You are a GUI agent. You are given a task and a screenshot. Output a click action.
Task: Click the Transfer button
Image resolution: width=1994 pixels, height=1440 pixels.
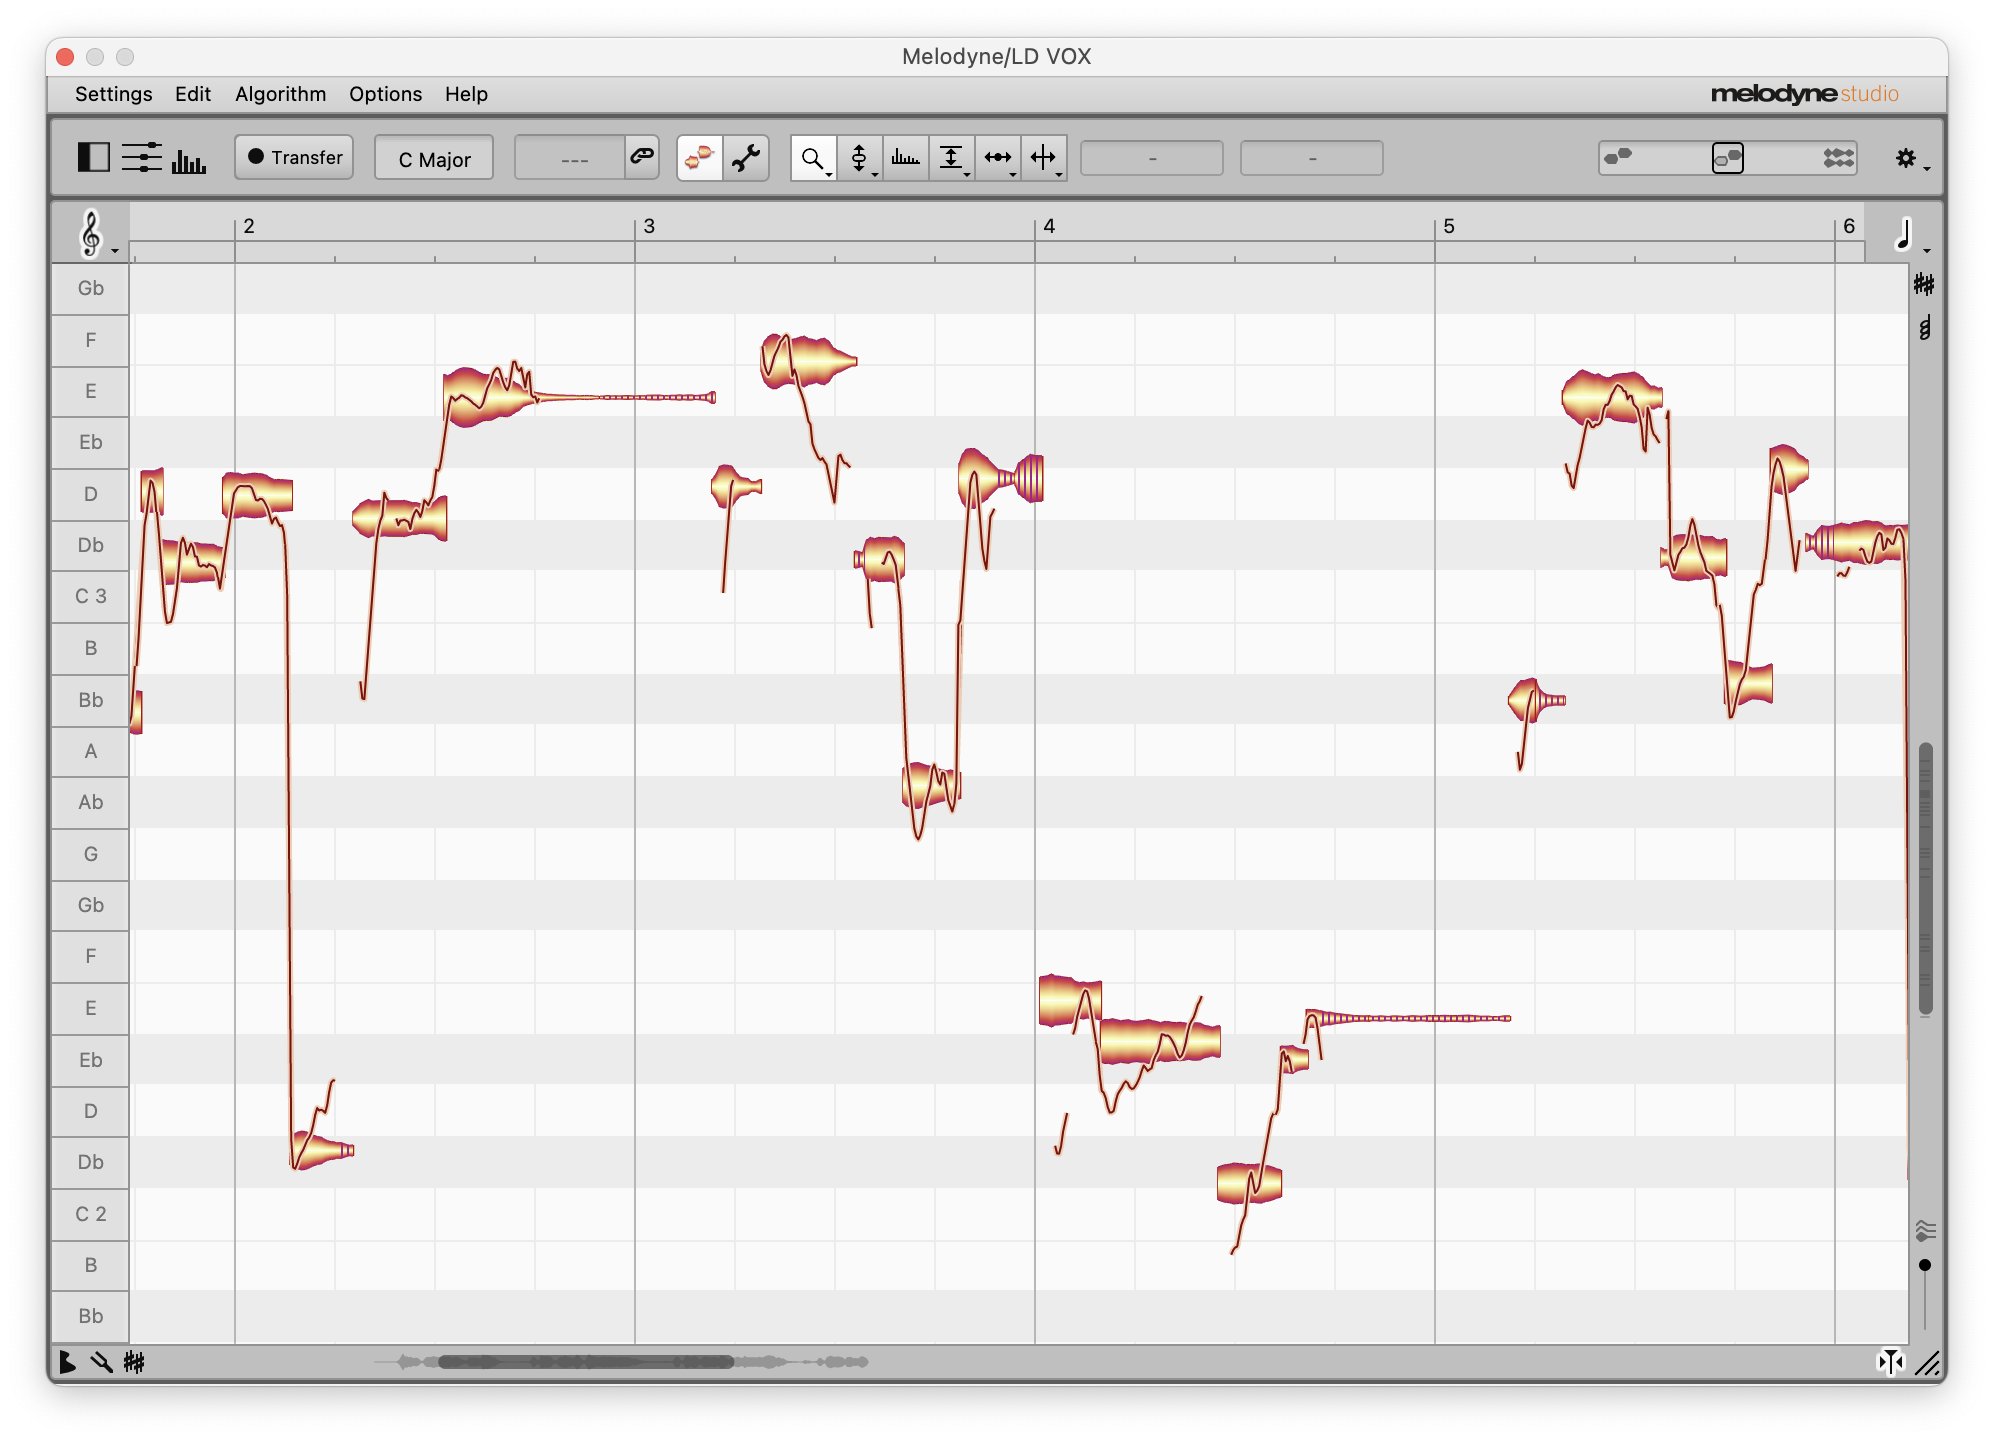[x=294, y=158]
